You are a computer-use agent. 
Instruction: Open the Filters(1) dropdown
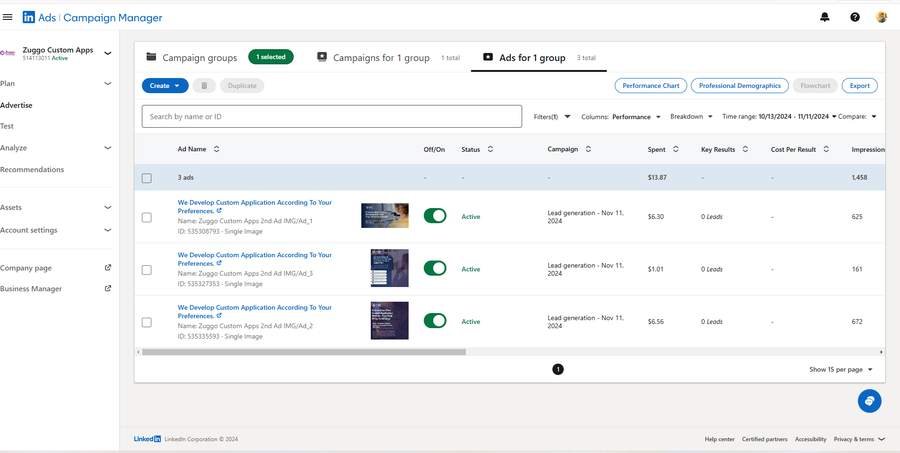[552, 117]
